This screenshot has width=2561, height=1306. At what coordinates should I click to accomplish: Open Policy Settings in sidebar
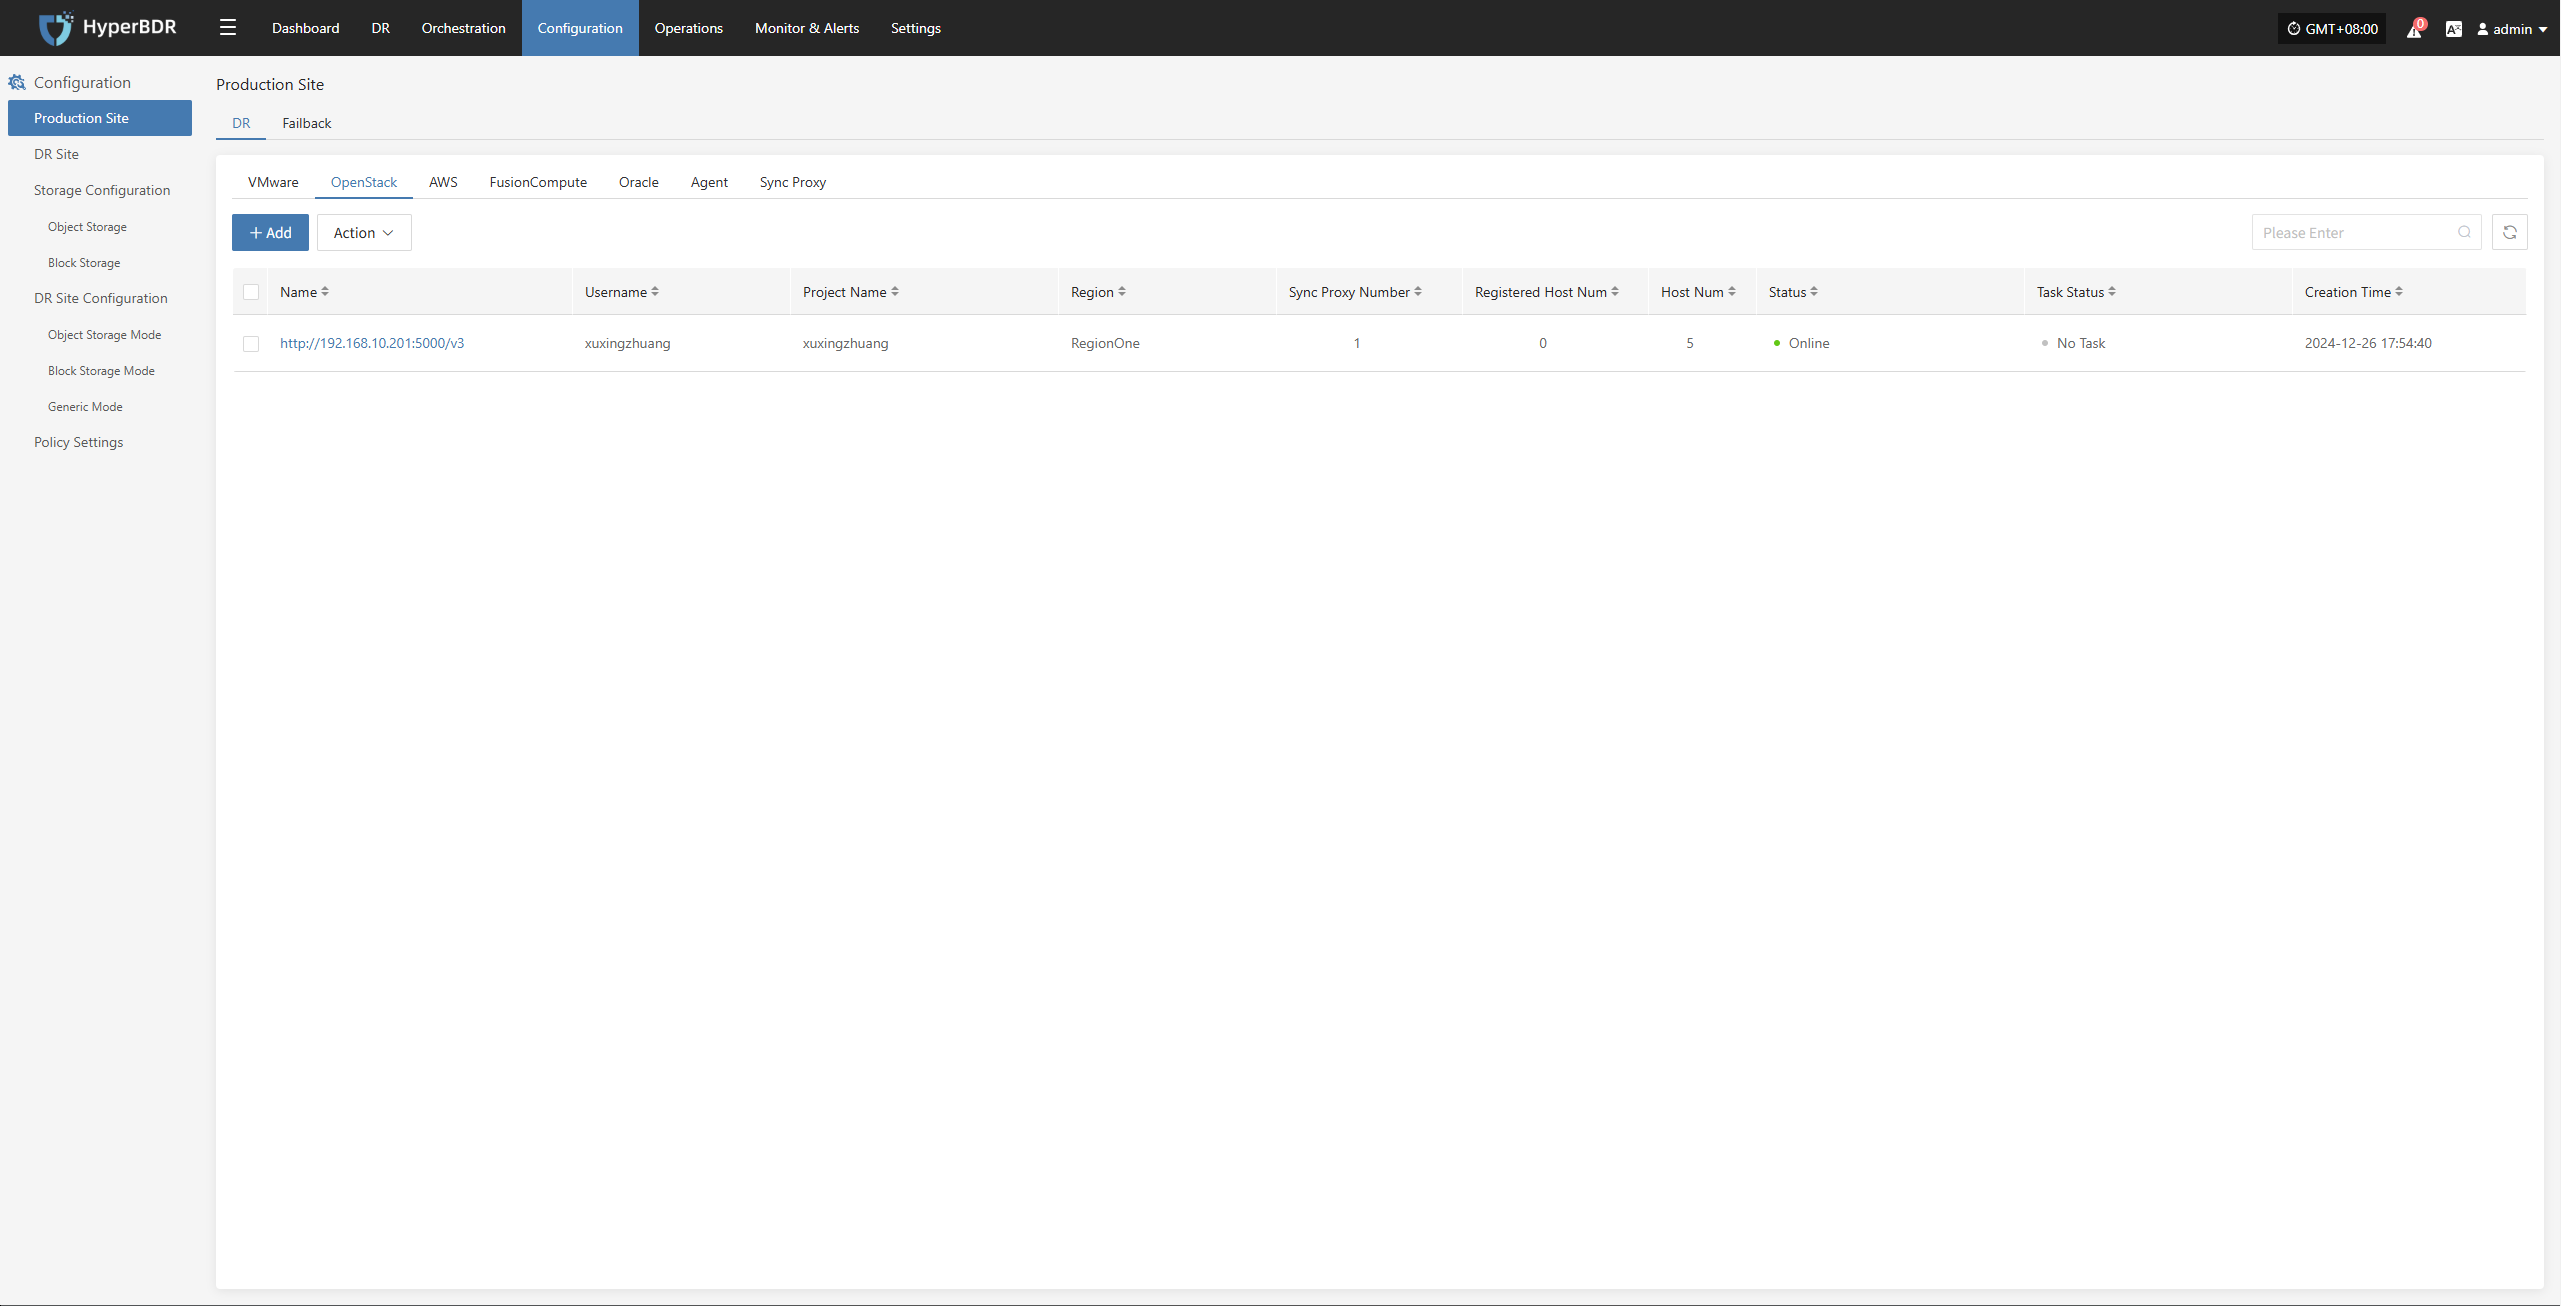(x=78, y=442)
